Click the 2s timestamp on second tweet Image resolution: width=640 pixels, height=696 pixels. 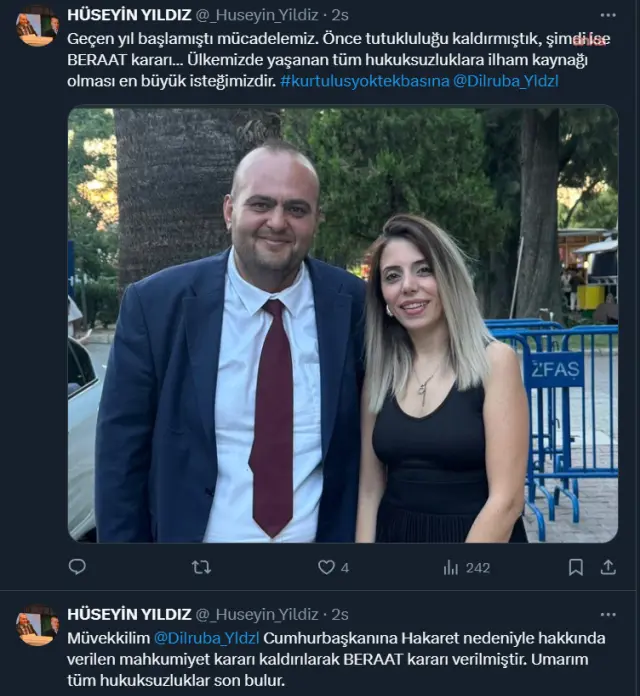coord(340,614)
